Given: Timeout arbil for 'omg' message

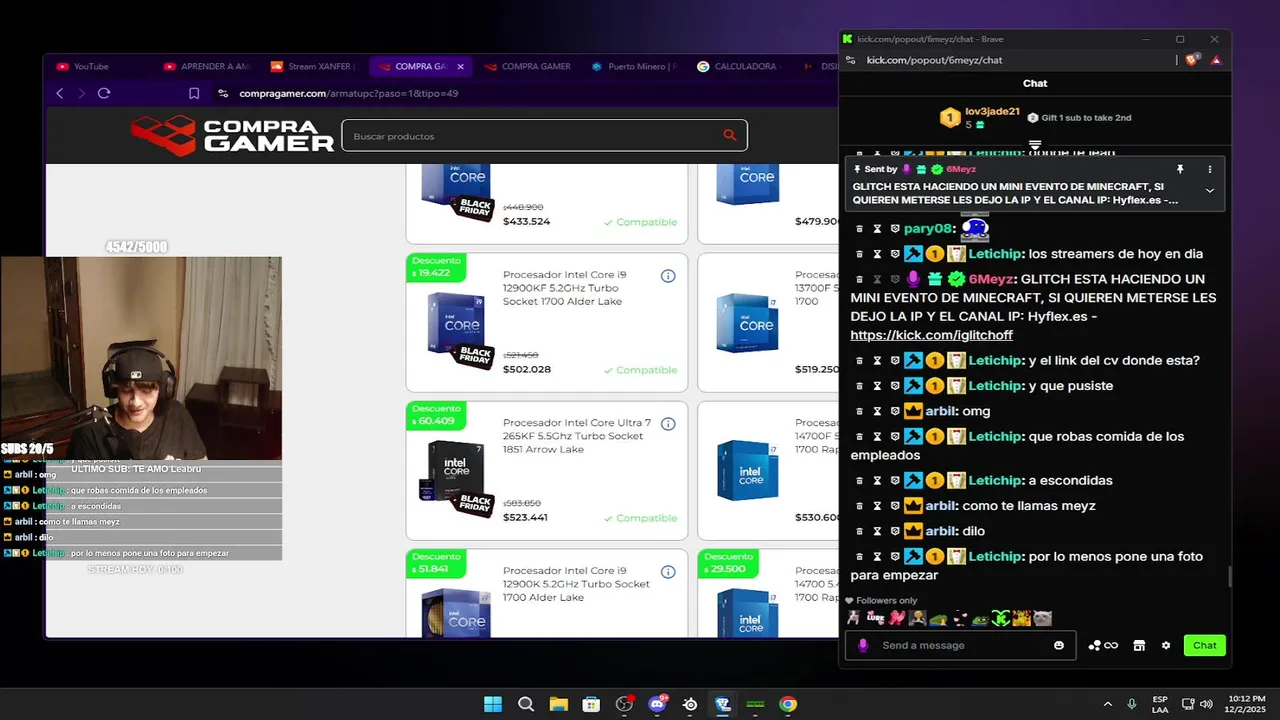Looking at the screenshot, I should tap(877, 411).
